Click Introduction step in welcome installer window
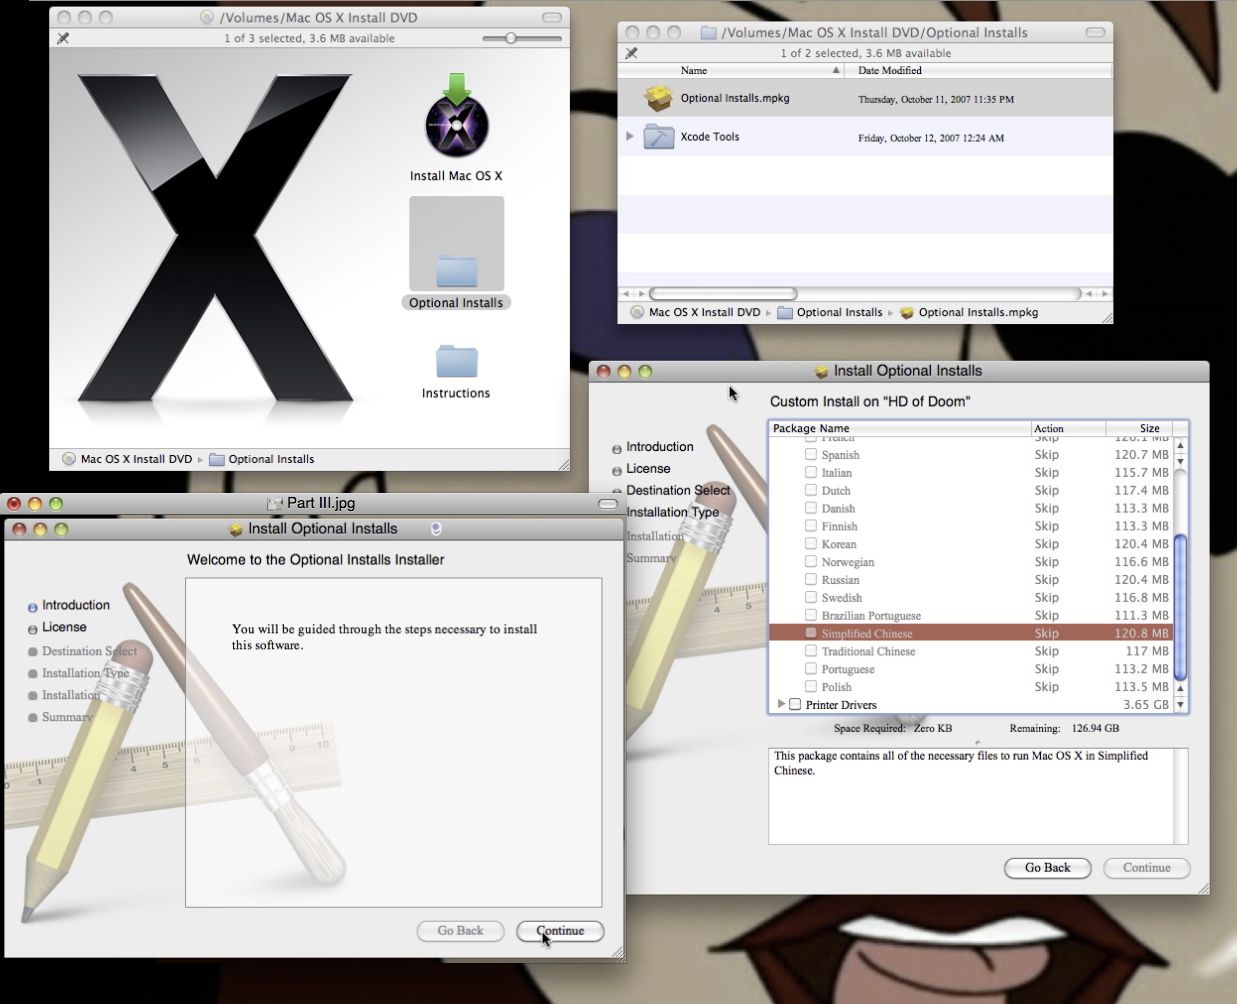Screen dimensions: 1237x1004 (76, 605)
